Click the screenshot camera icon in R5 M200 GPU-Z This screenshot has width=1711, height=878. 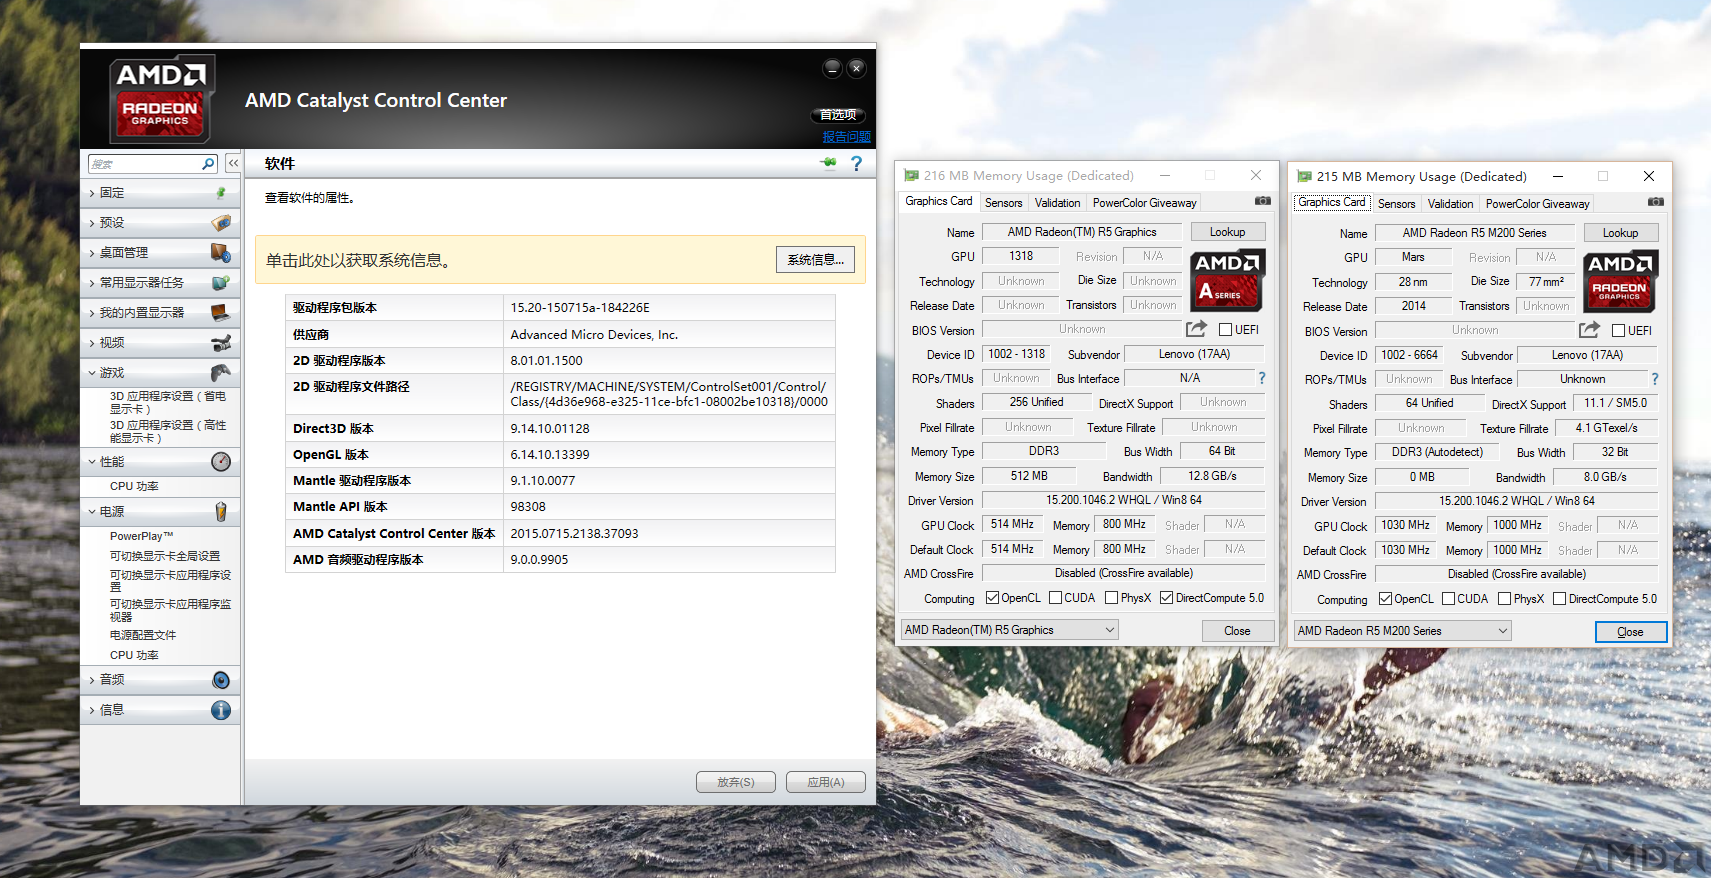[1656, 202]
